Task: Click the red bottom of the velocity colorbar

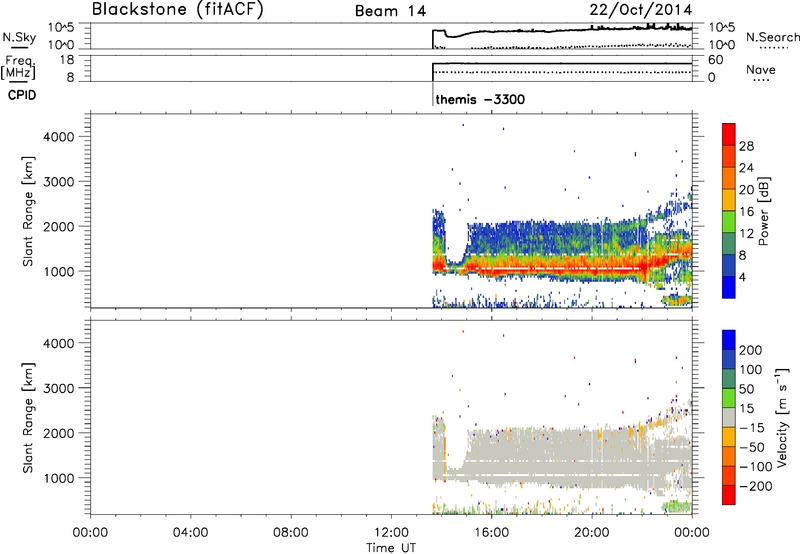Action: (x=729, y=495)
